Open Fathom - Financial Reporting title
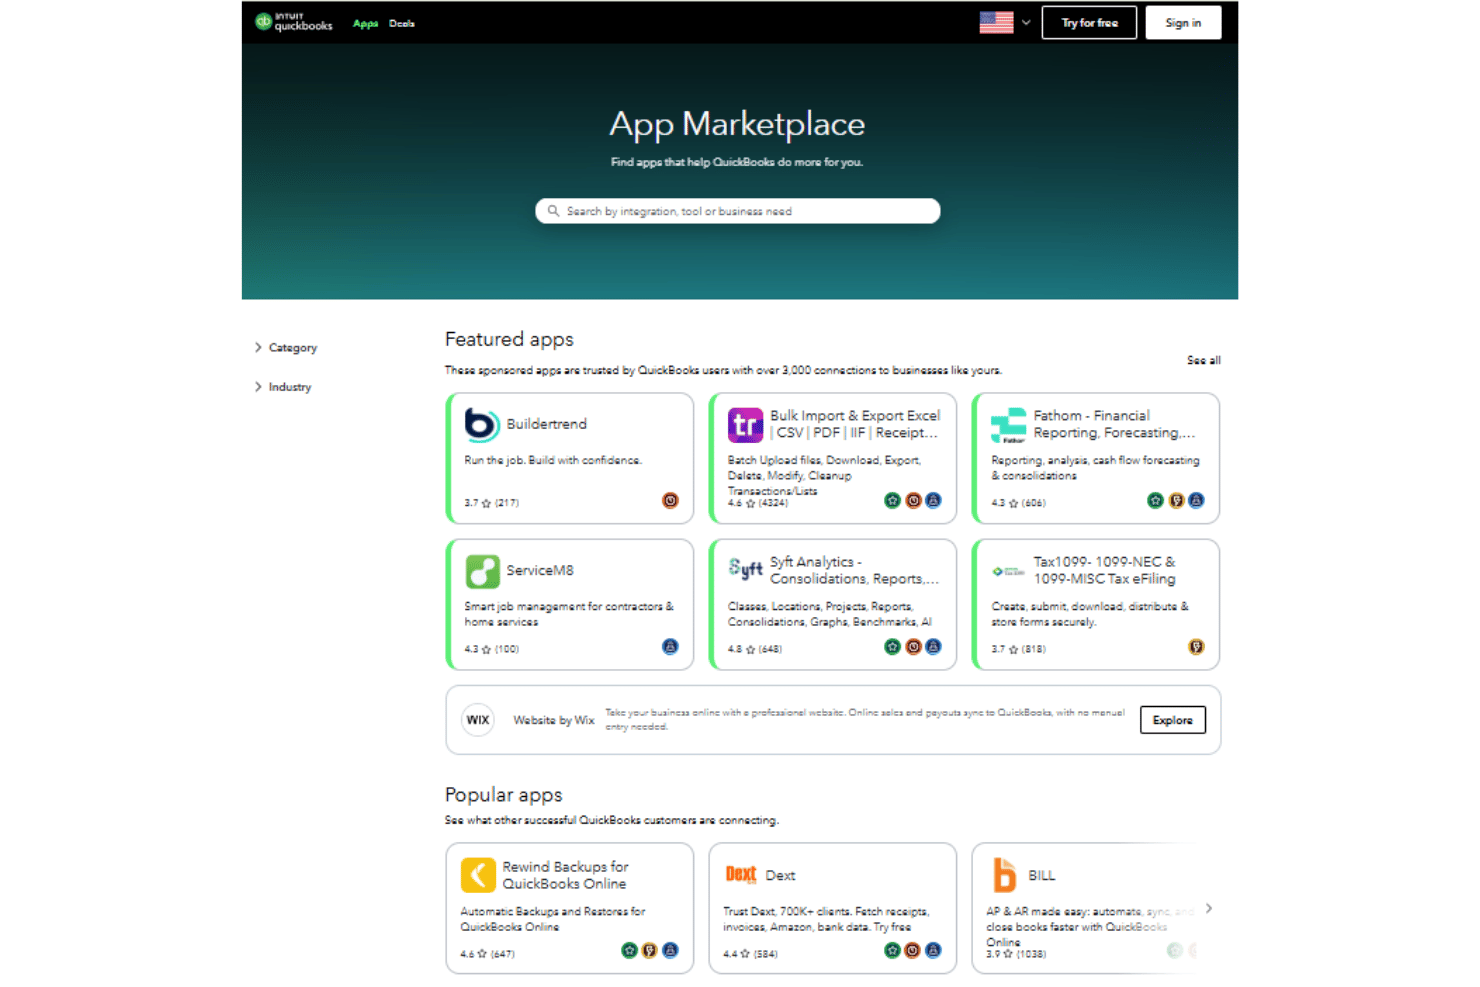Screen dimensions: 1480x987 (1114, 424)
